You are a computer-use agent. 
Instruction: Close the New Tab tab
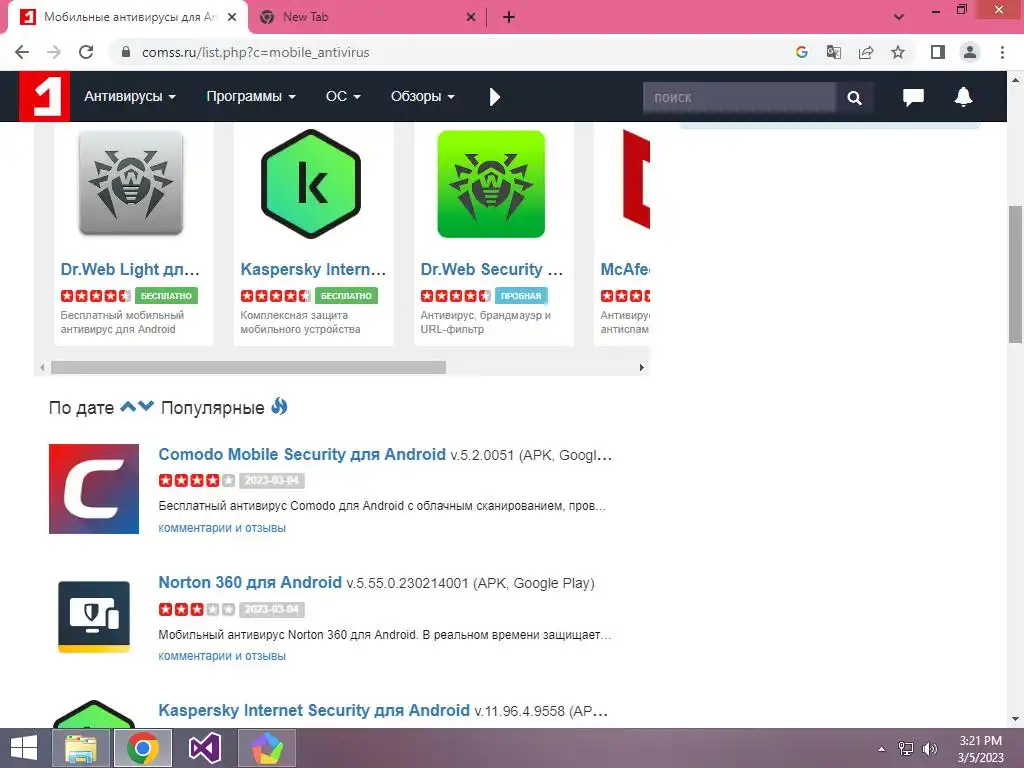tap(471, 18)
